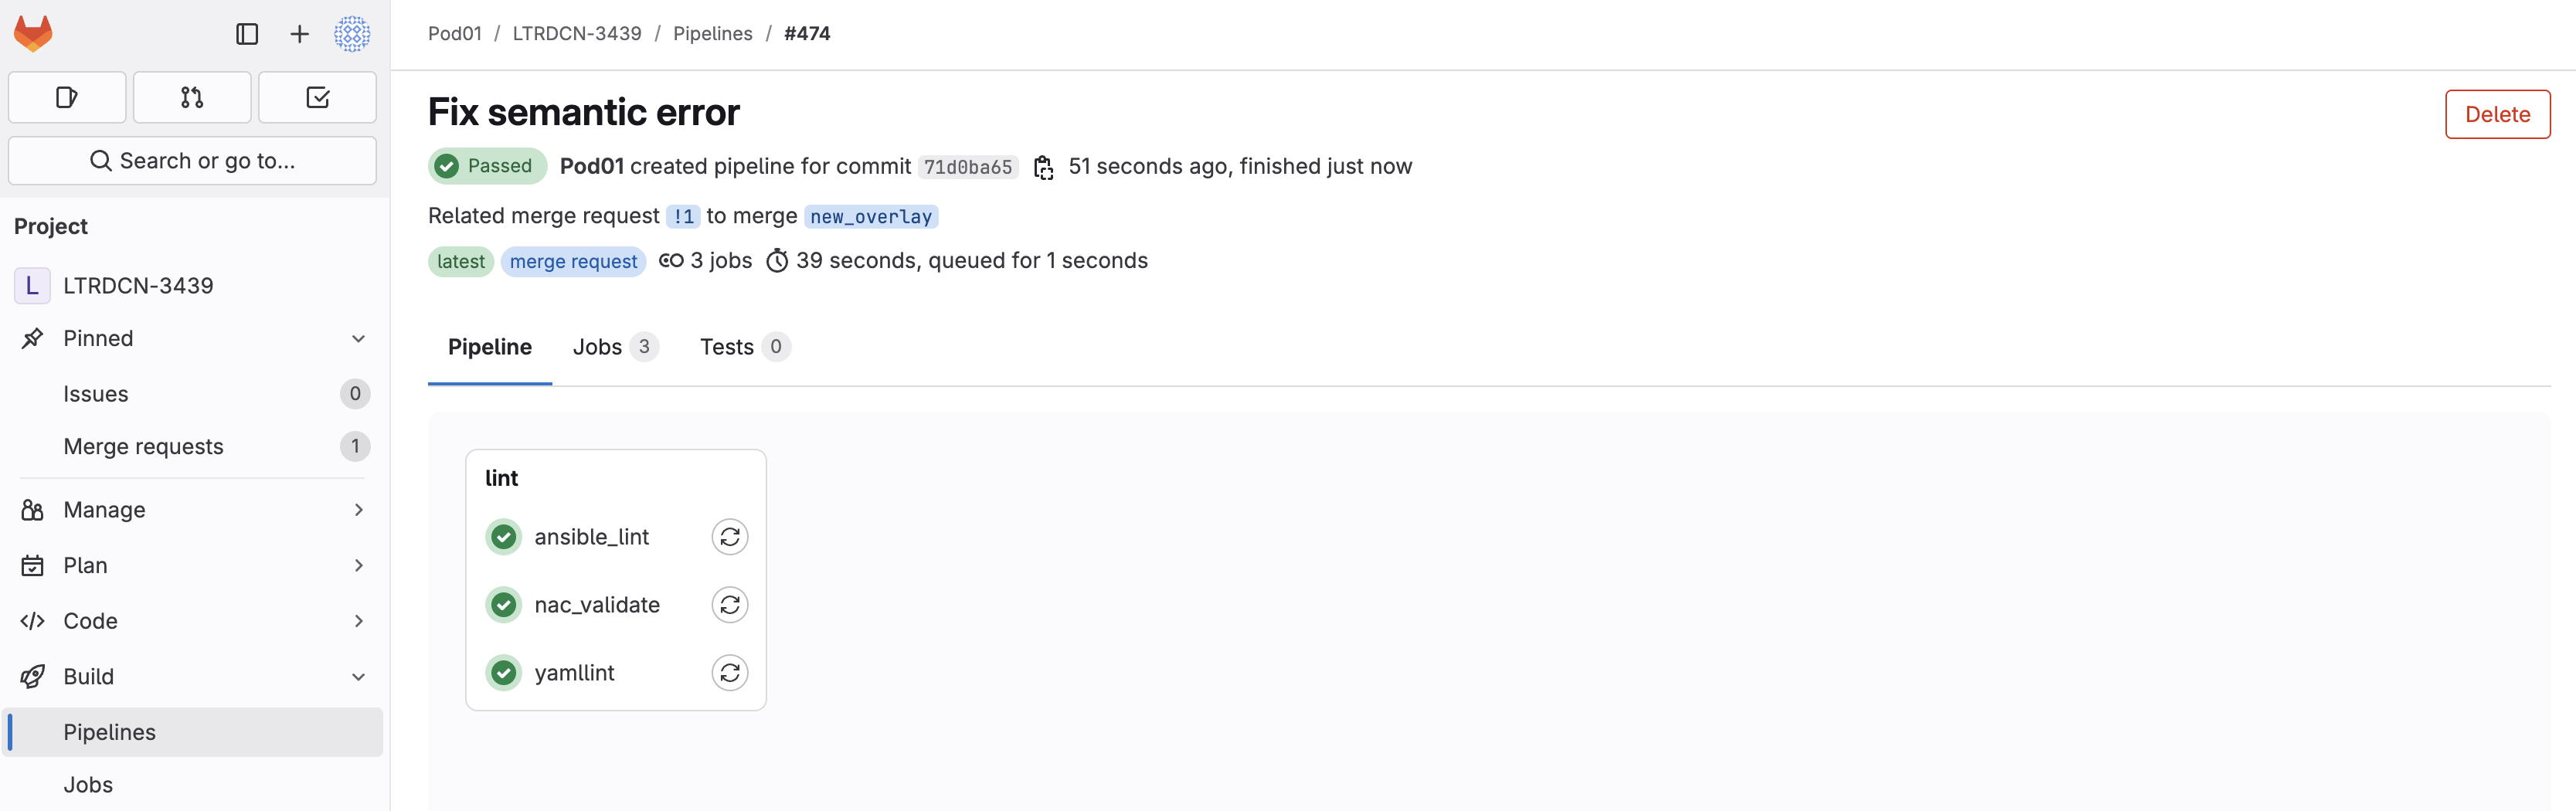Open the to-do list icon button
Viewport: 2576px width, 811px height.
point(317,97)
